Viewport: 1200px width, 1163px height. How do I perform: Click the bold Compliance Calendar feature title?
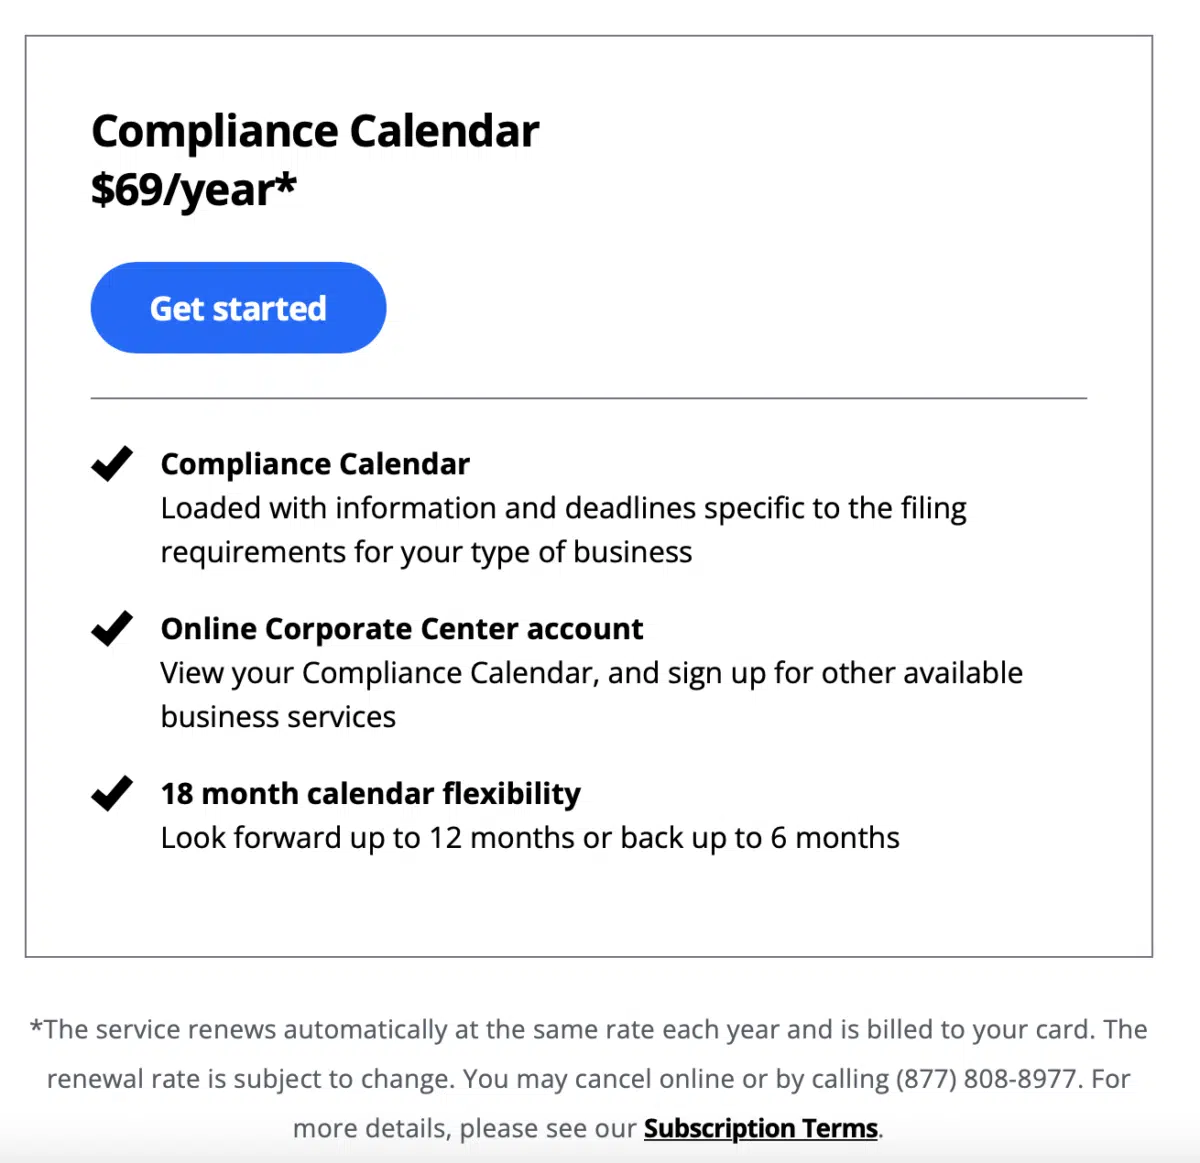point(315,464)
